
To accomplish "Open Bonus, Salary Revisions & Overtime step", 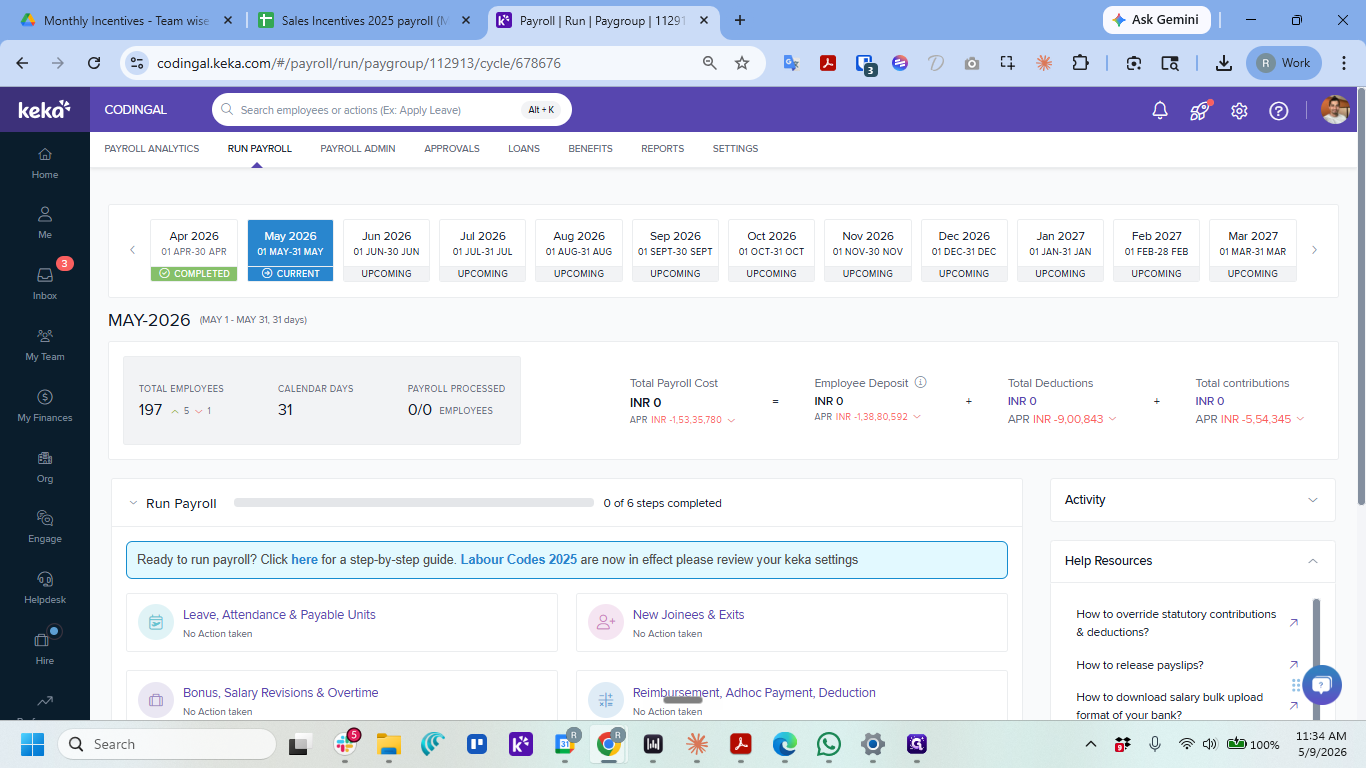I will (x=342, y=695).
